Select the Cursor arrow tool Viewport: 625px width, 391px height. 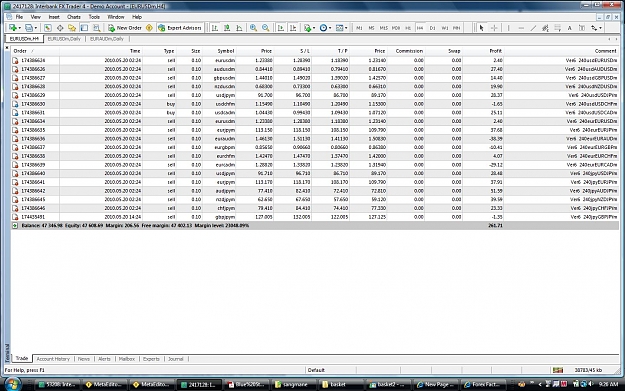(481, 28)
